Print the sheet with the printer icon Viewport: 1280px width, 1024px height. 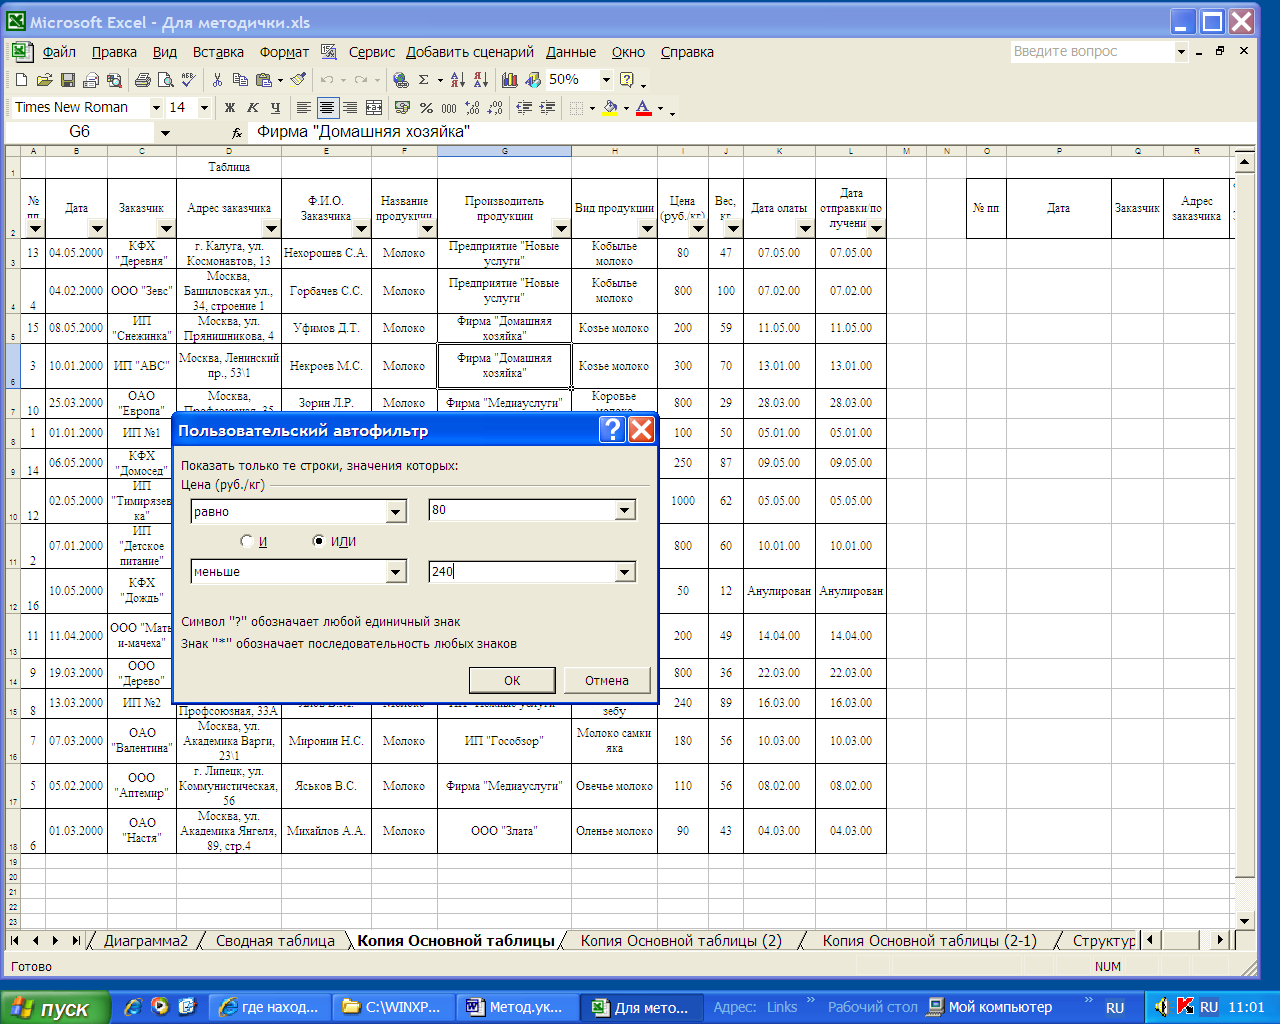coord(142,80)
